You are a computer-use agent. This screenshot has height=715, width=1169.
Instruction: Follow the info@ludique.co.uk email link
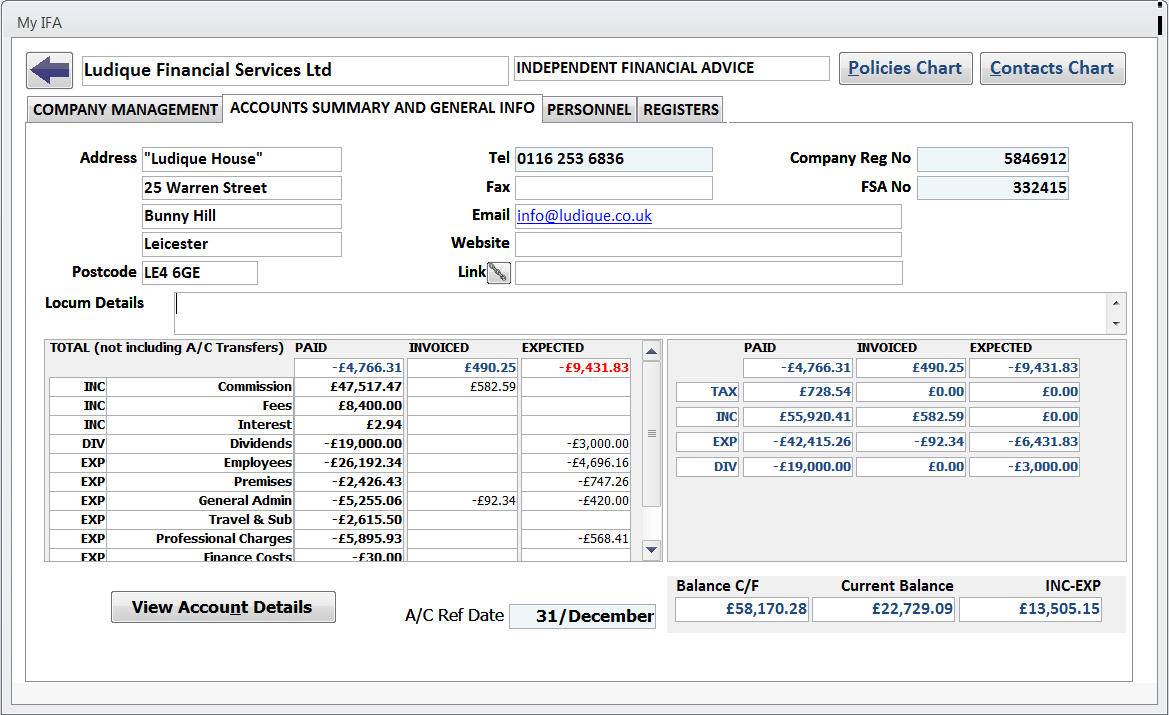(x=584, y=216)
